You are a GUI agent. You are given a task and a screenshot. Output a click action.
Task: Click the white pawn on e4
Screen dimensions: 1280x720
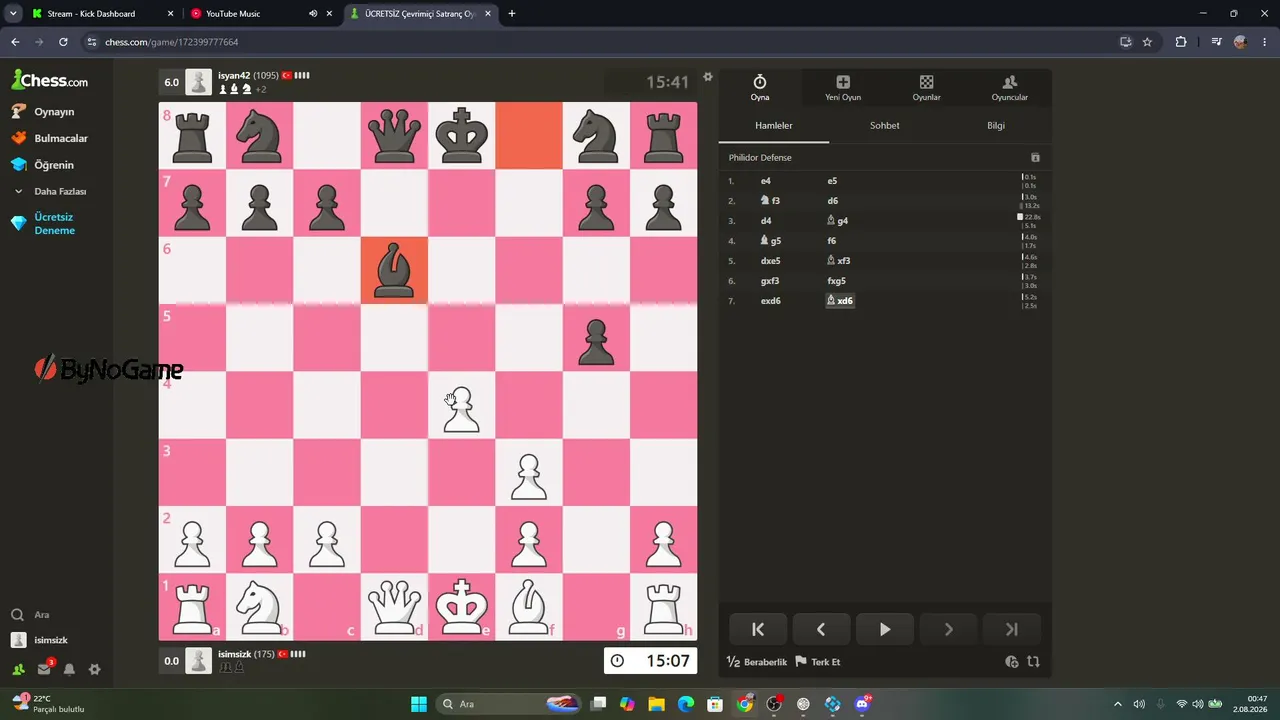coord(461,407)
